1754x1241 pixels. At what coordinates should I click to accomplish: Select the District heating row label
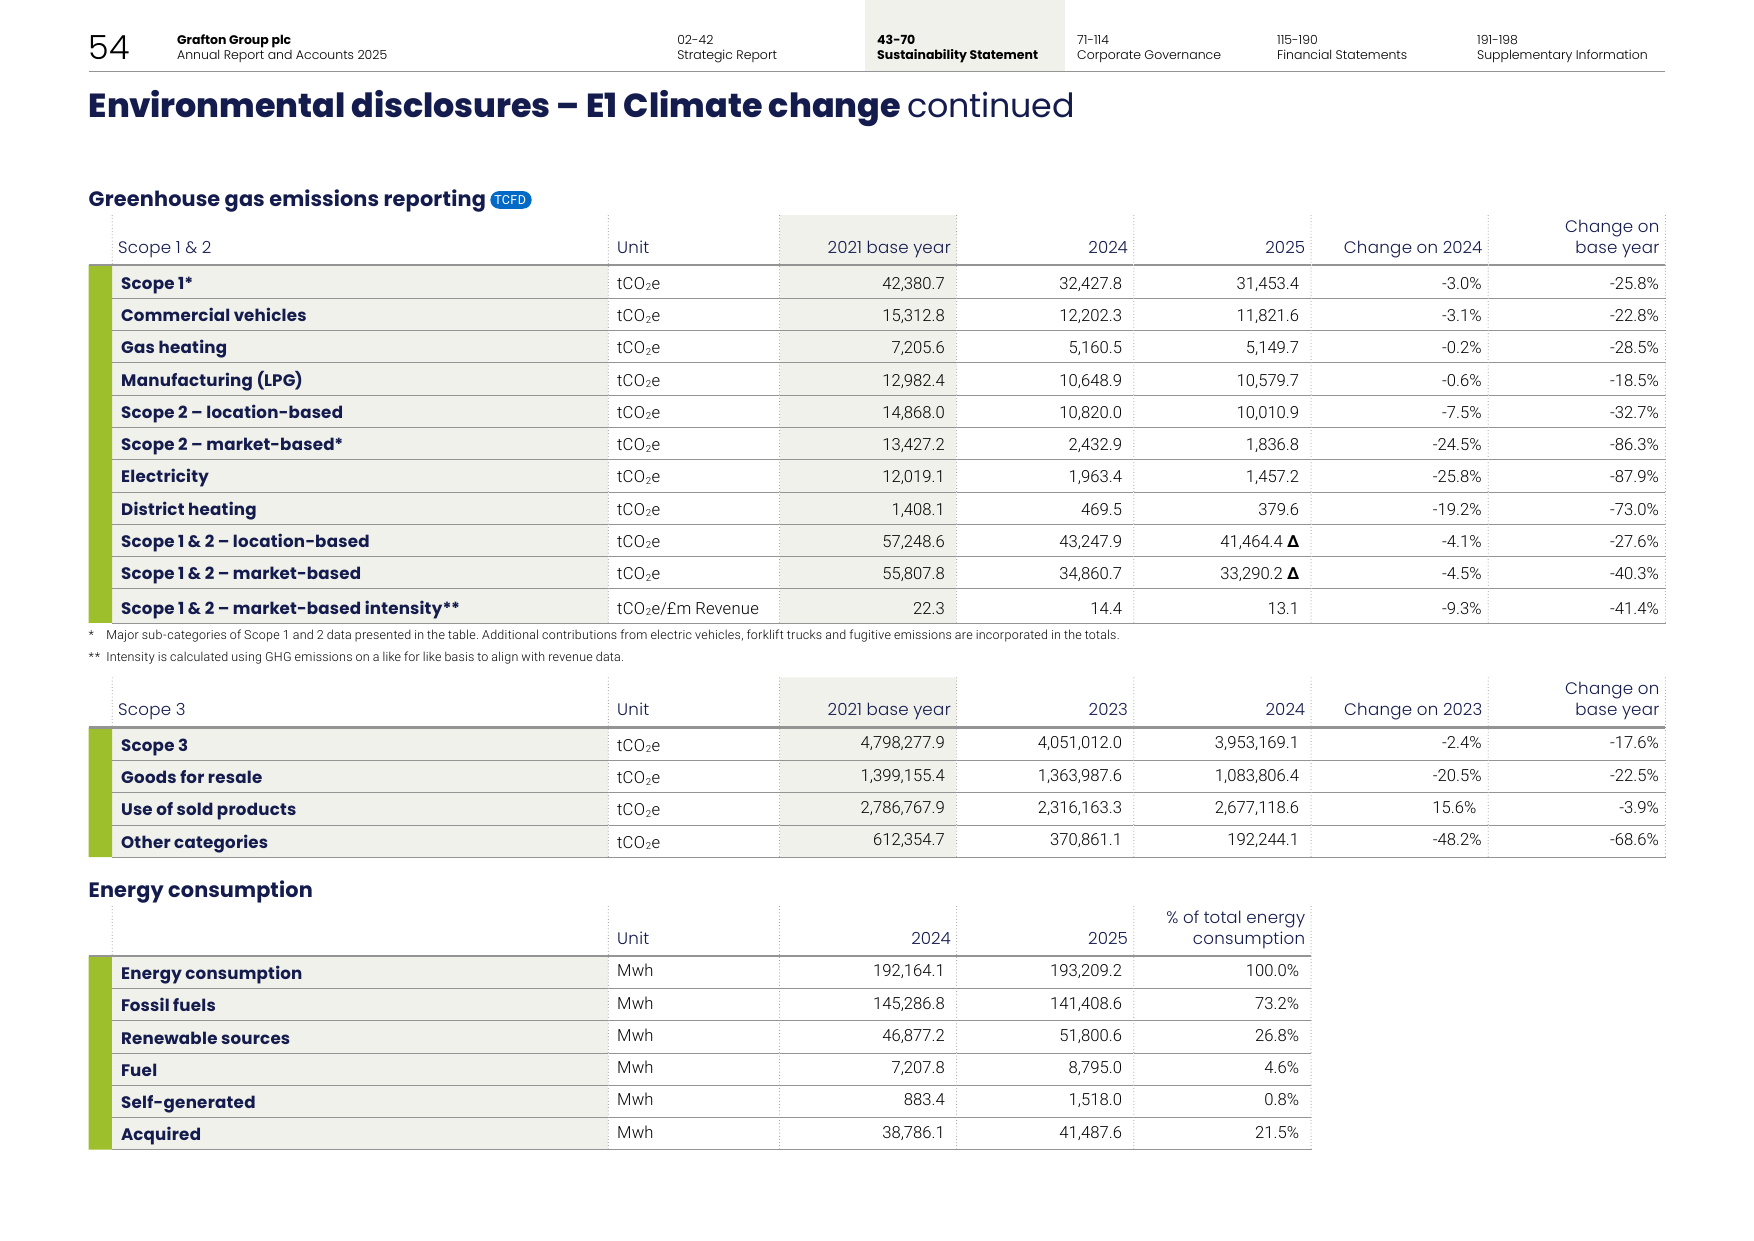[189, 509]
